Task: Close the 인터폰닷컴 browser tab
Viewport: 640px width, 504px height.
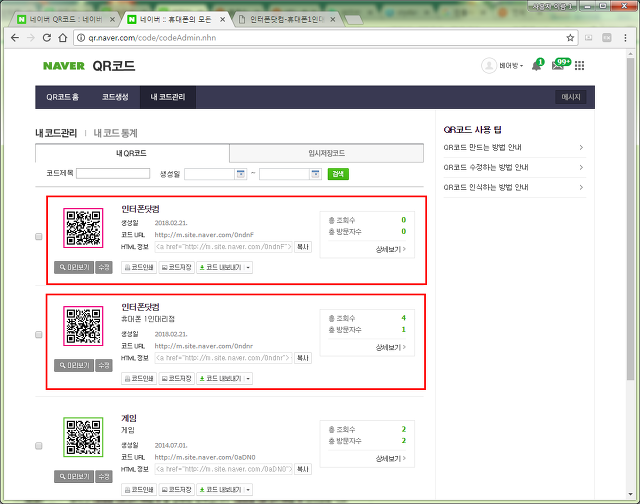Action: click(333, 19)
